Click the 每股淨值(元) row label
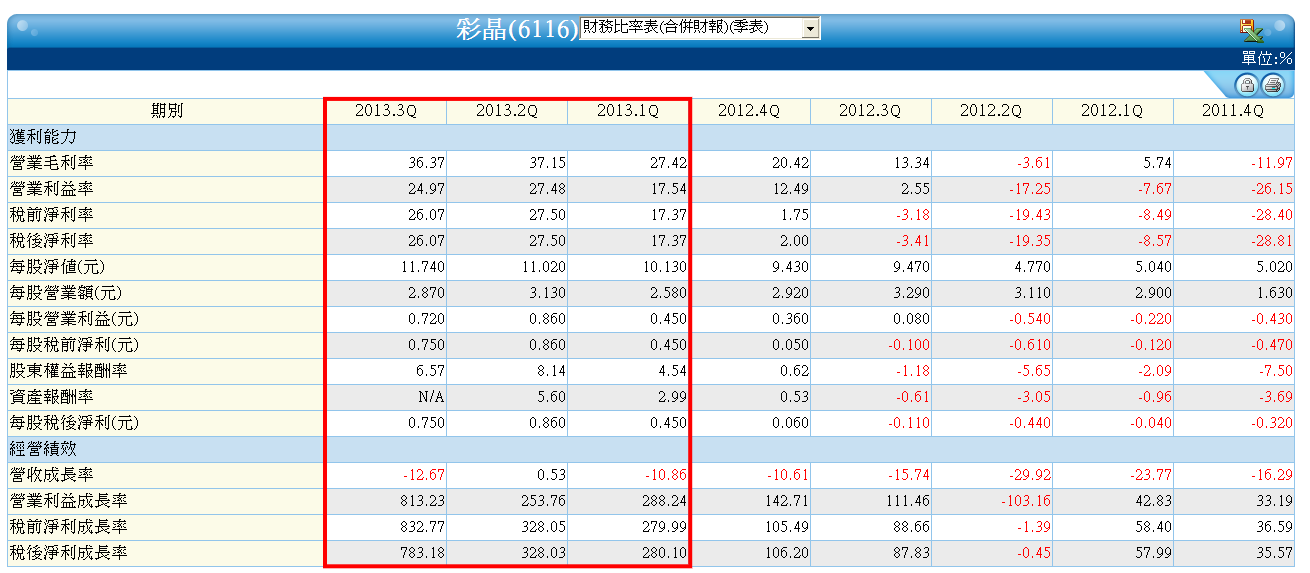The image size is (1310, 573). tap(57, 267)
